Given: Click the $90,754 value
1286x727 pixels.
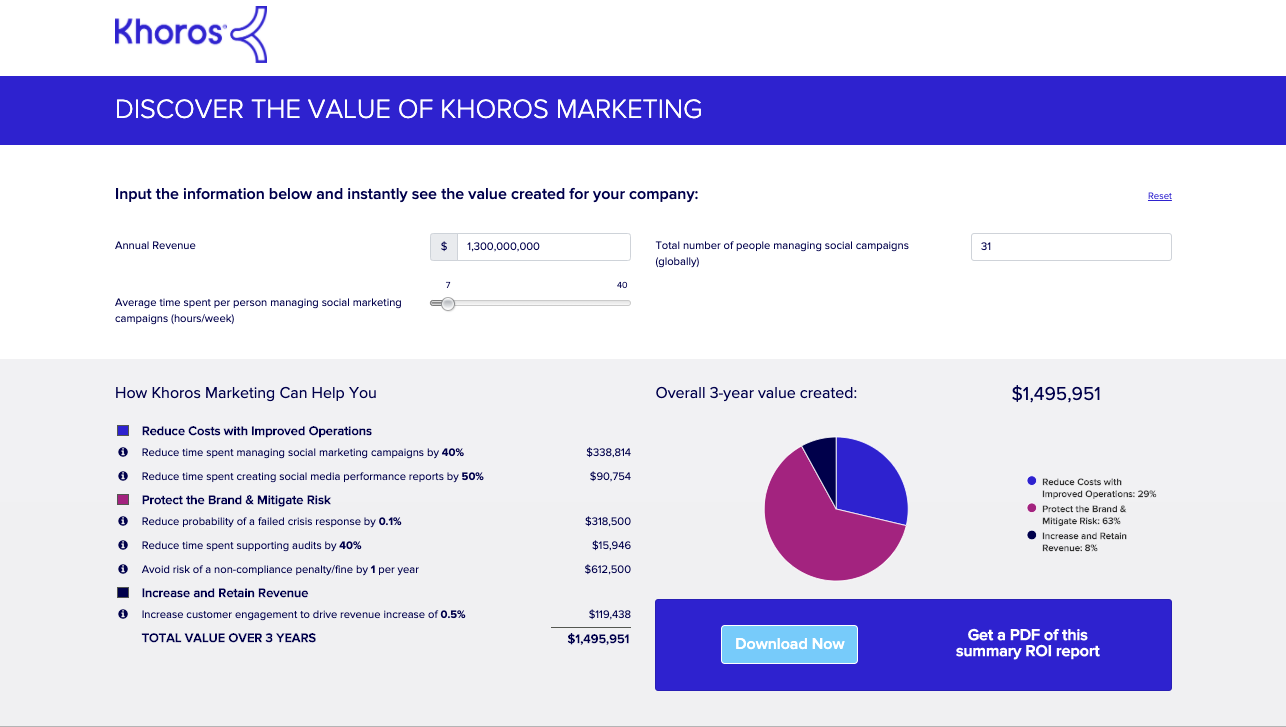Looking at the screenshot, I should [x=610, y=476].
